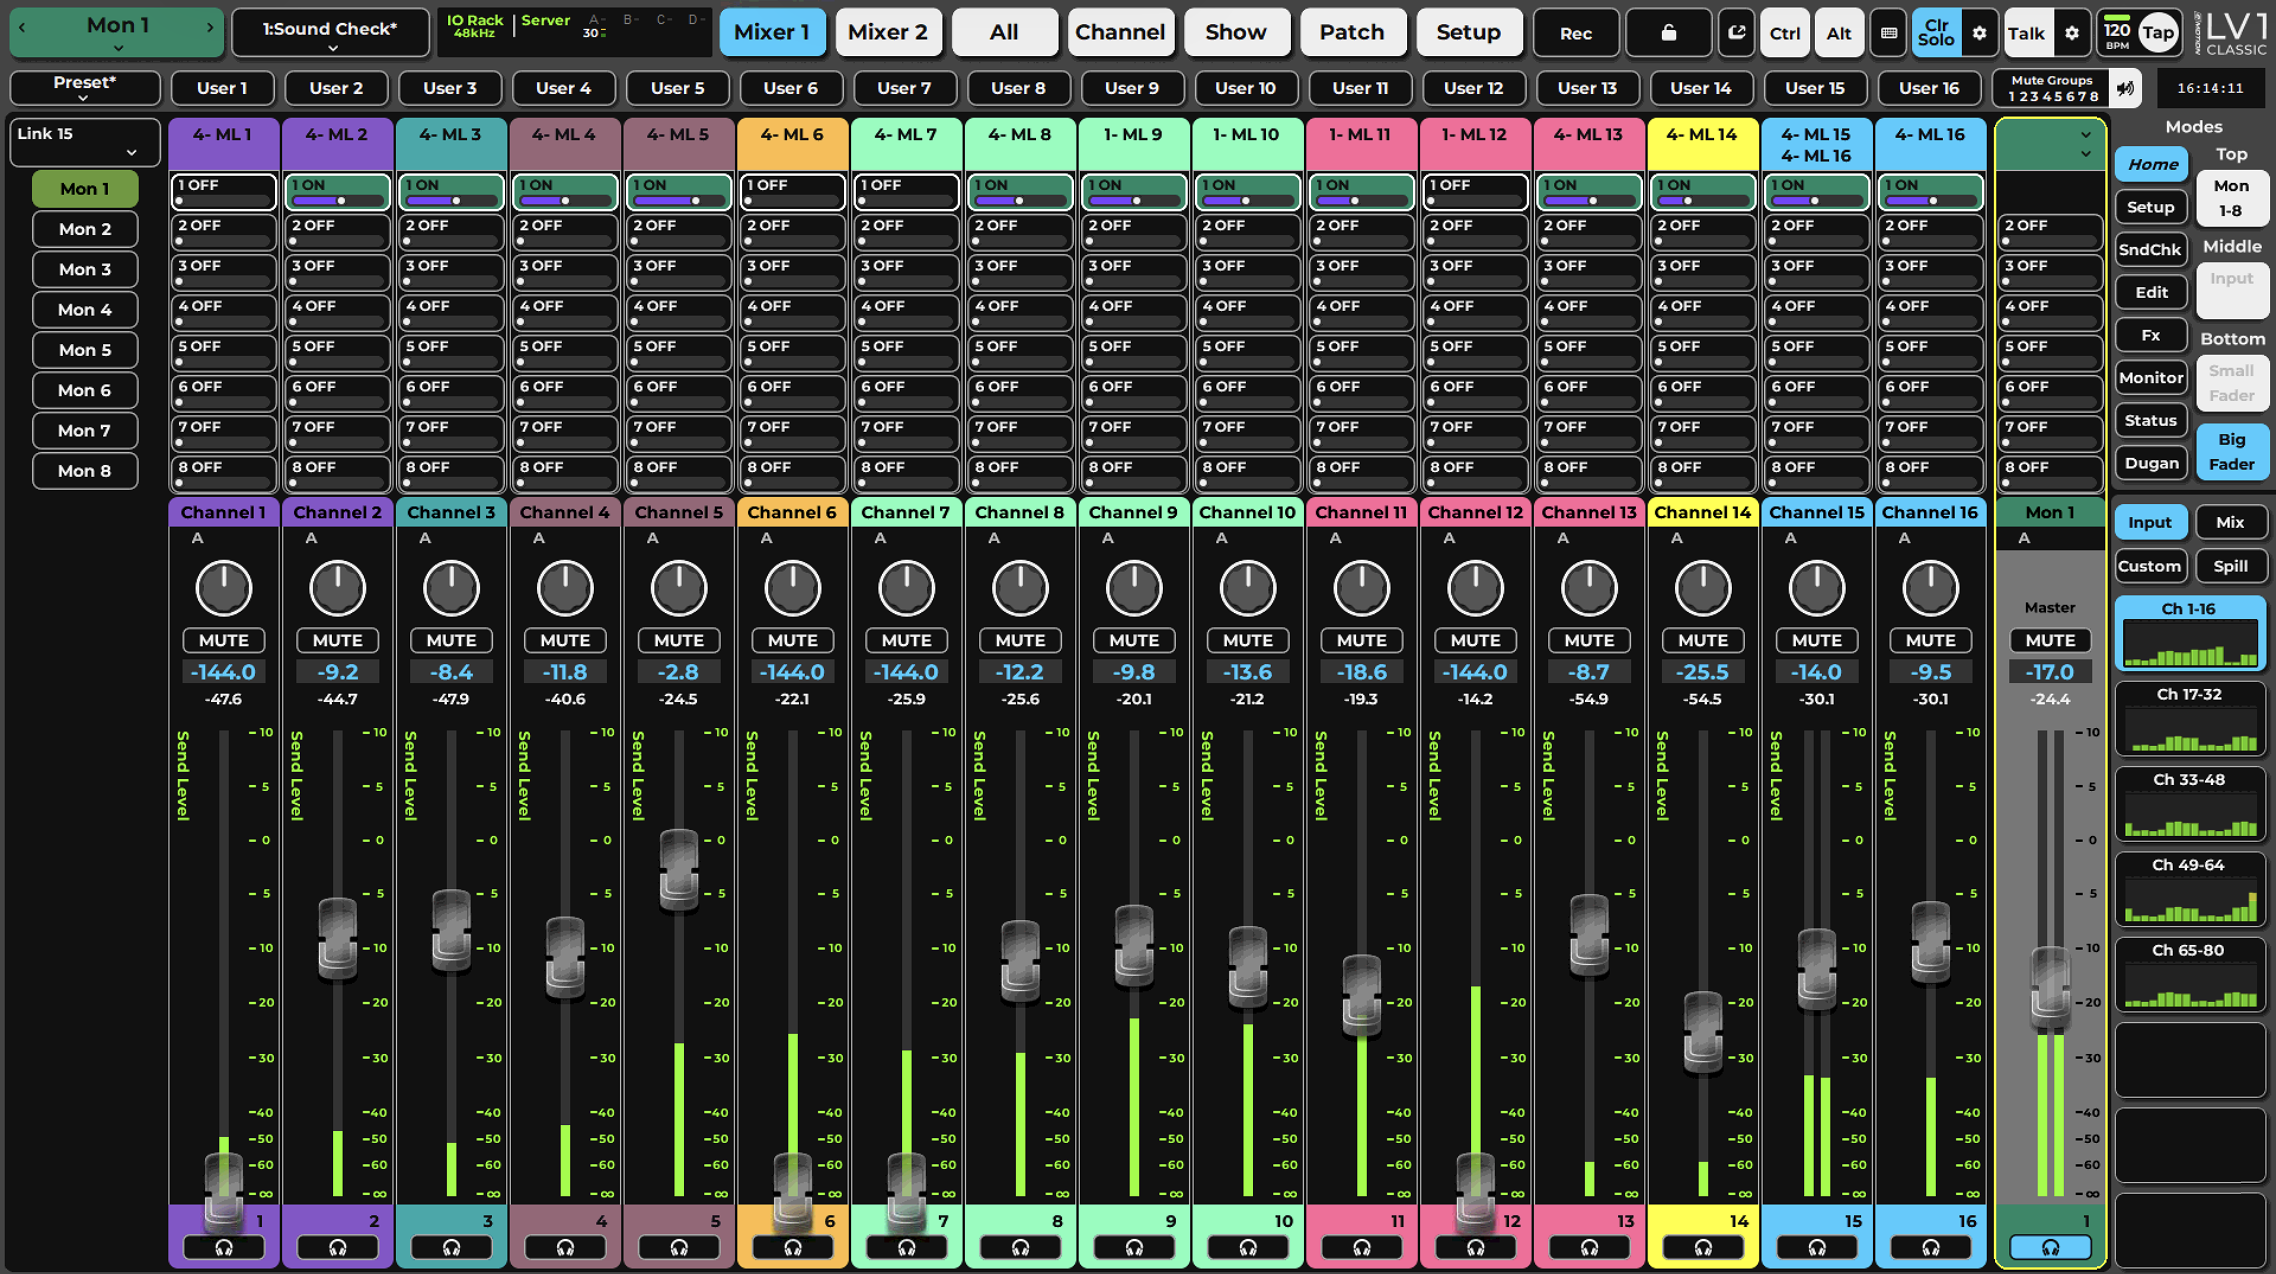Click headphone cue icon on channel 5
The width and height of the screenshot is (2276, 1274).
pos(679,1247)
